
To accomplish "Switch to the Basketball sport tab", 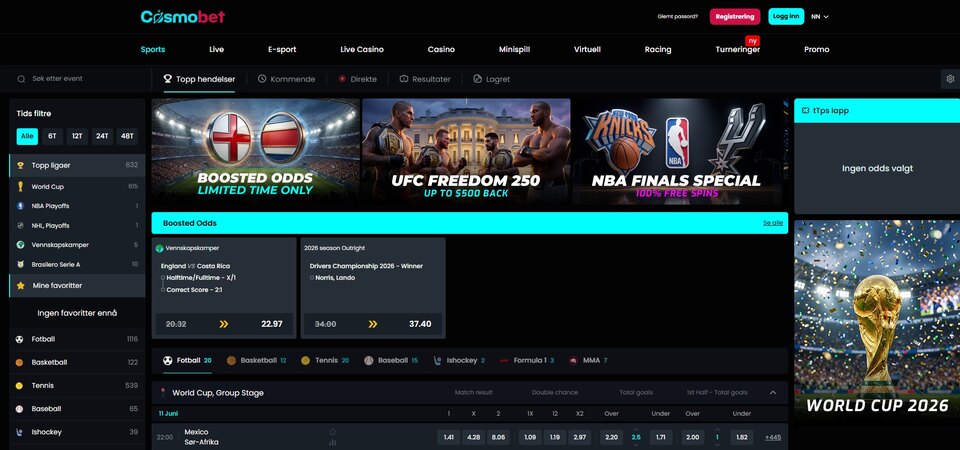I will click(257, 361).
